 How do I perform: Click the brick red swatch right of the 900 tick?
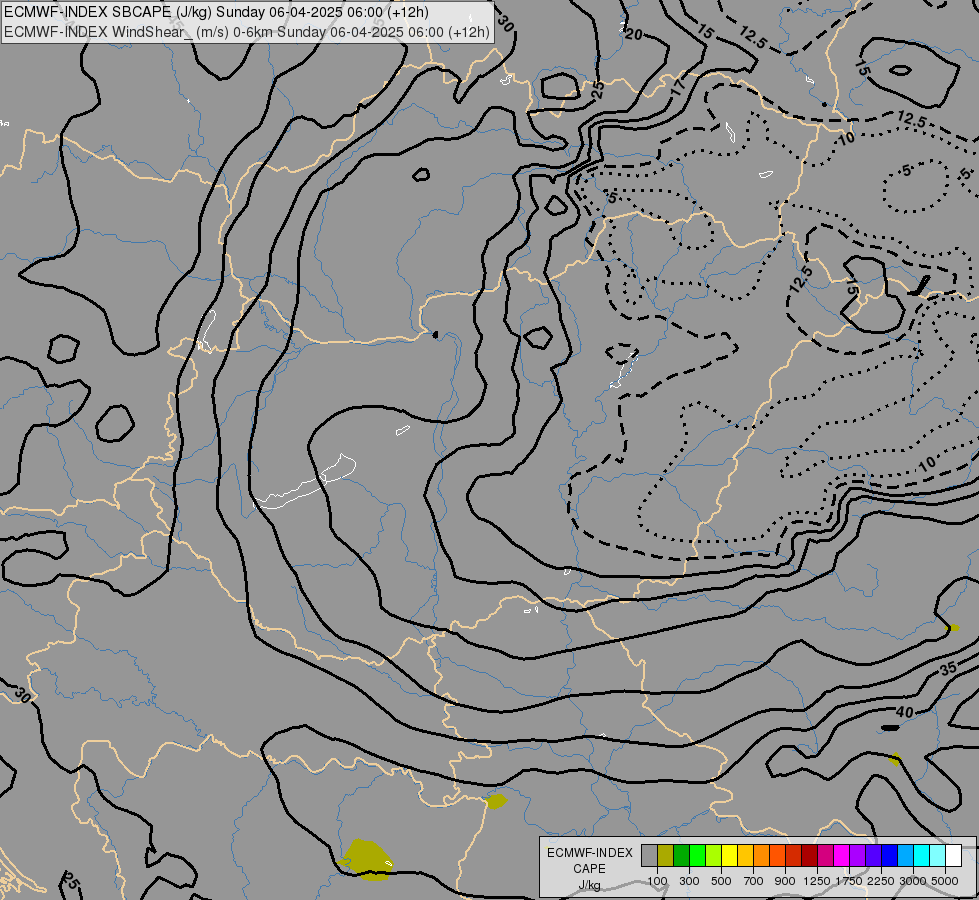click(x=794, y=855)
